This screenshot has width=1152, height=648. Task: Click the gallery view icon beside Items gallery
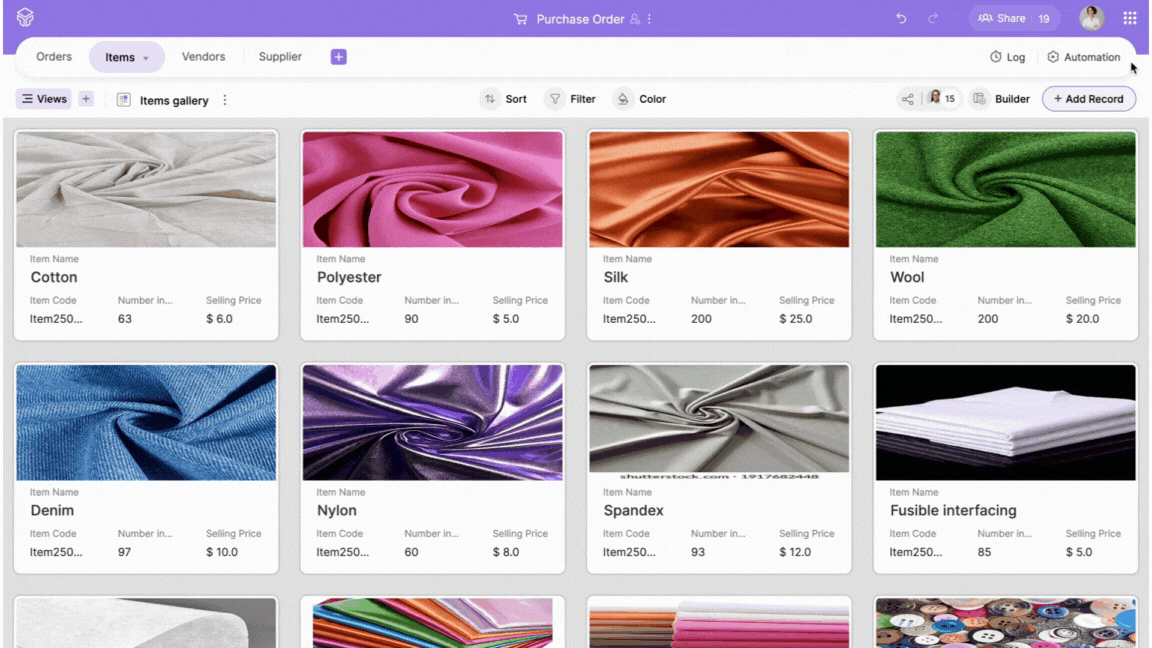(x=123, y=100)
